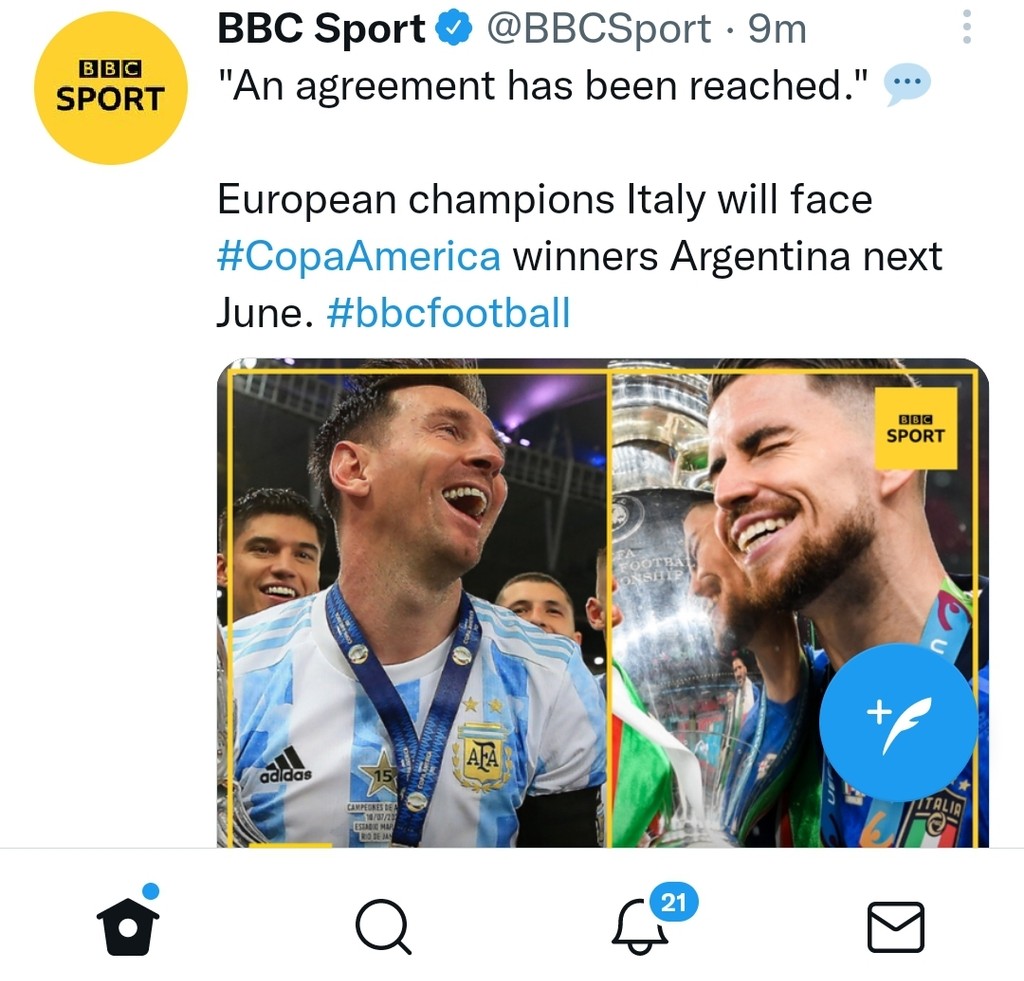Tap the "European champions Italy" tweet text
The height and width of the screenshot is (981, 1024).
pos(544,200)
